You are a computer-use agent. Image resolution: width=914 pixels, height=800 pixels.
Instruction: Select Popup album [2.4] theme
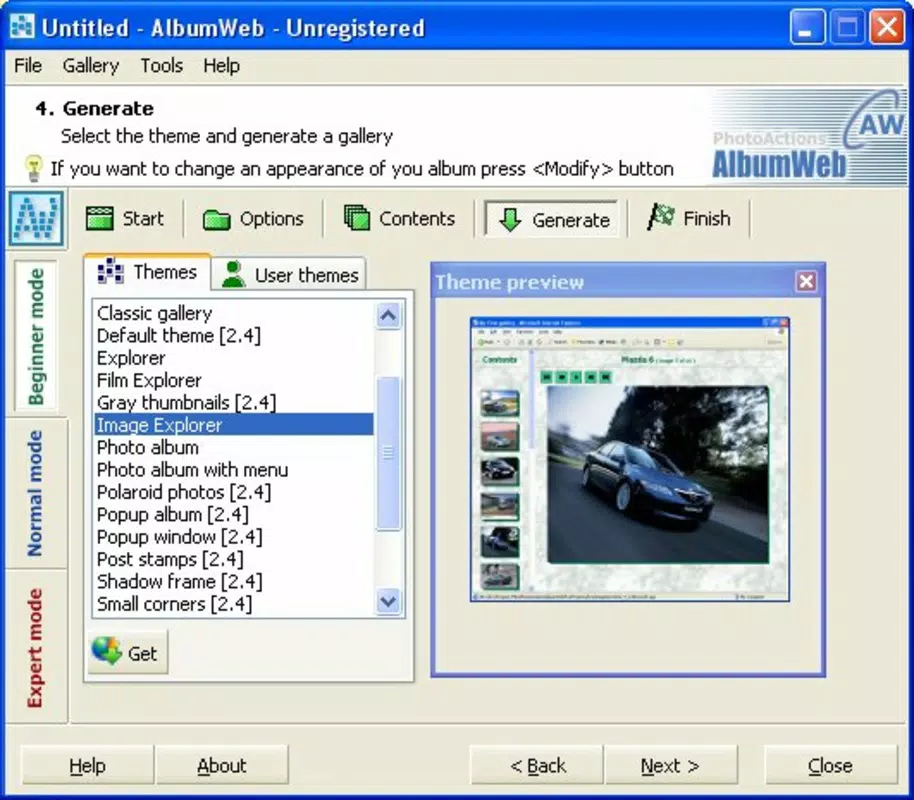pos(234,514)
